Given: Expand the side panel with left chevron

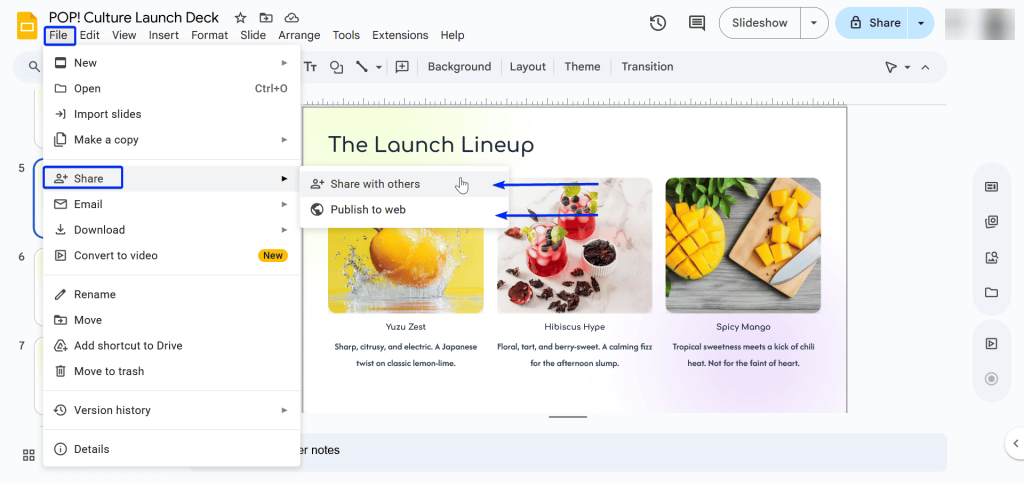Looking at the screenshot, I should coord(1016,443).
